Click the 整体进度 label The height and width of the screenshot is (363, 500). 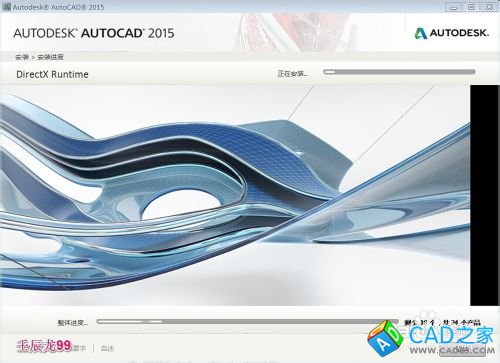[x=73, y=323]
